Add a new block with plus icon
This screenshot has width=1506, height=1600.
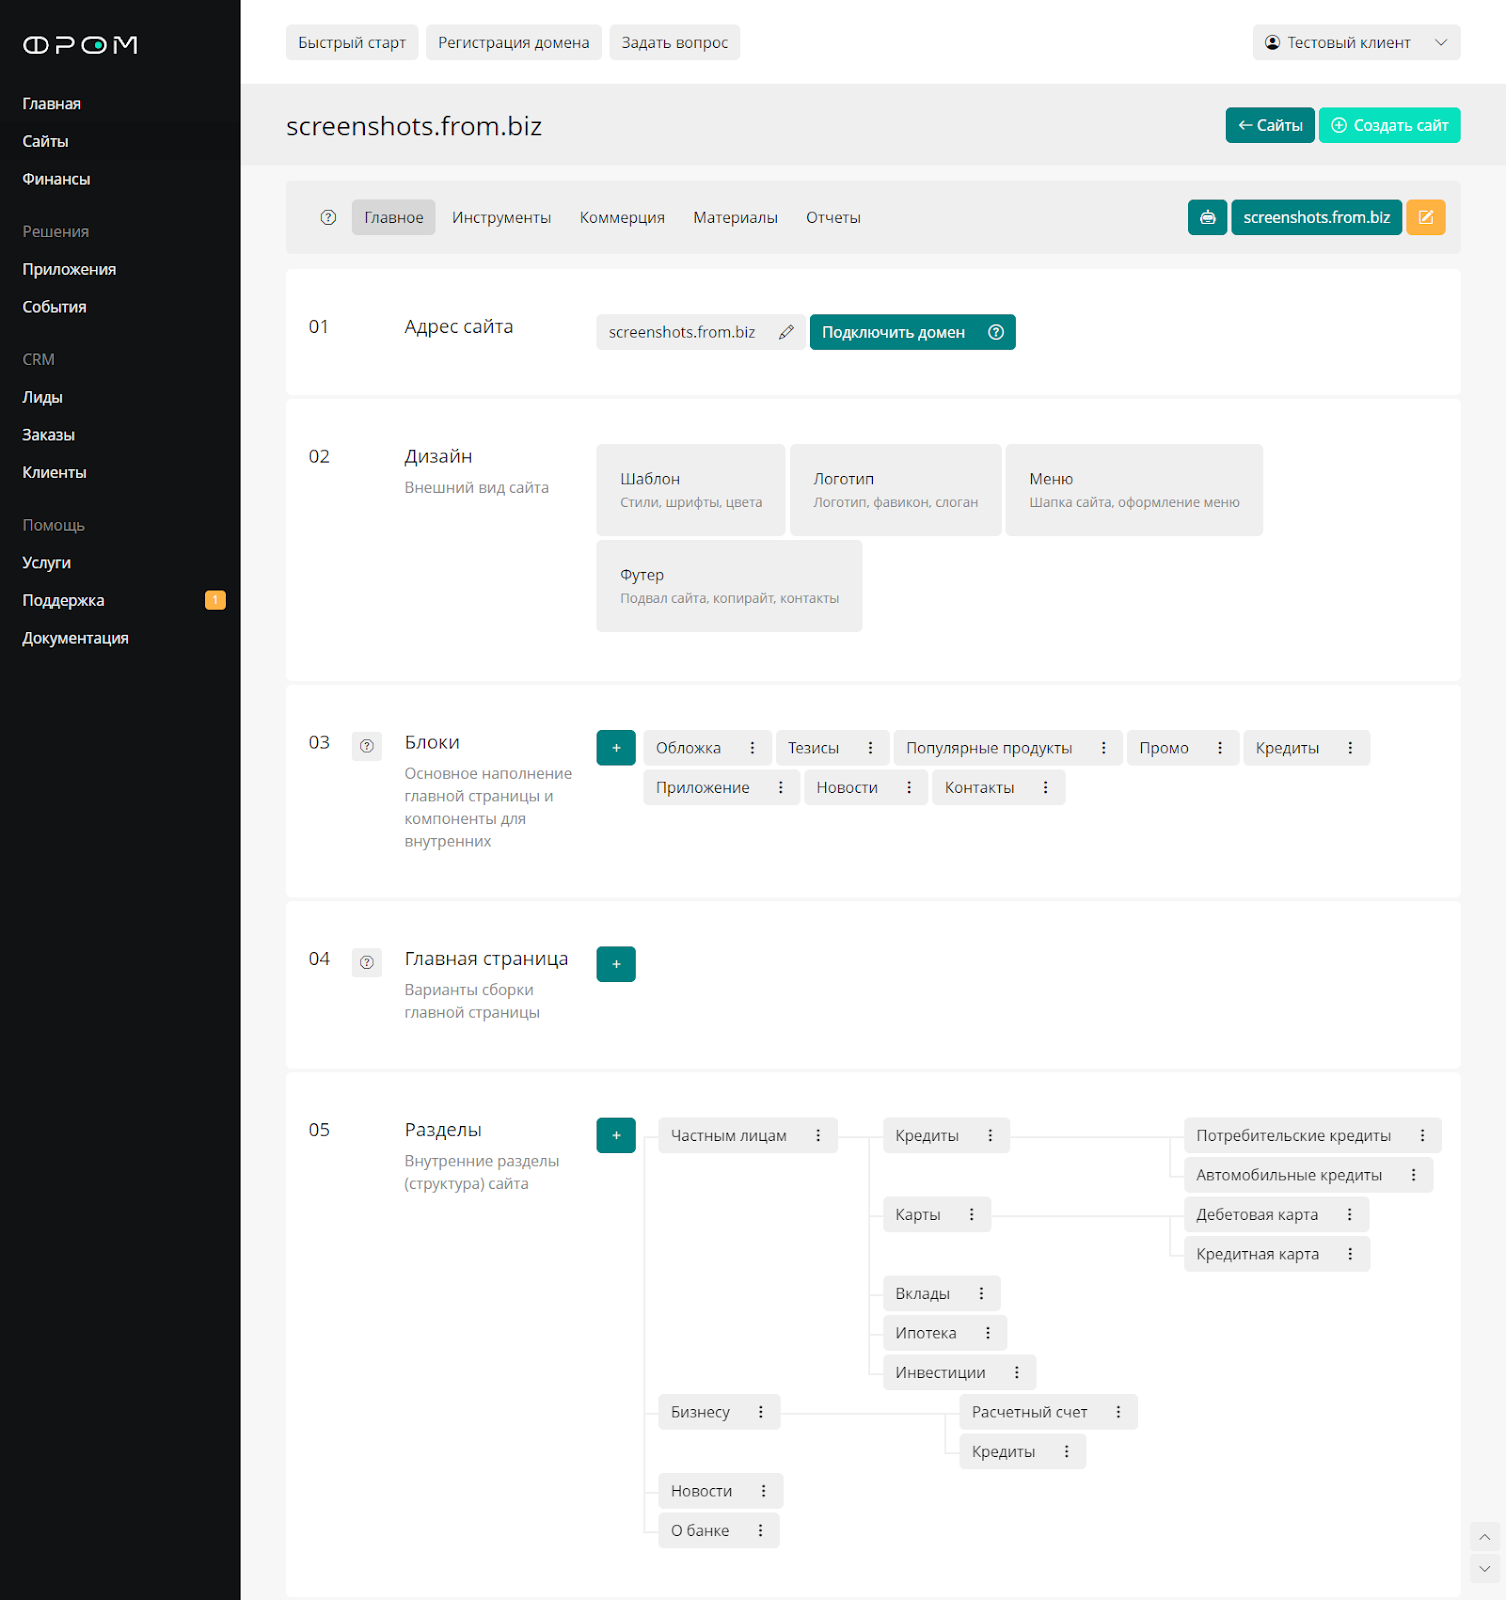pos(616,748)
